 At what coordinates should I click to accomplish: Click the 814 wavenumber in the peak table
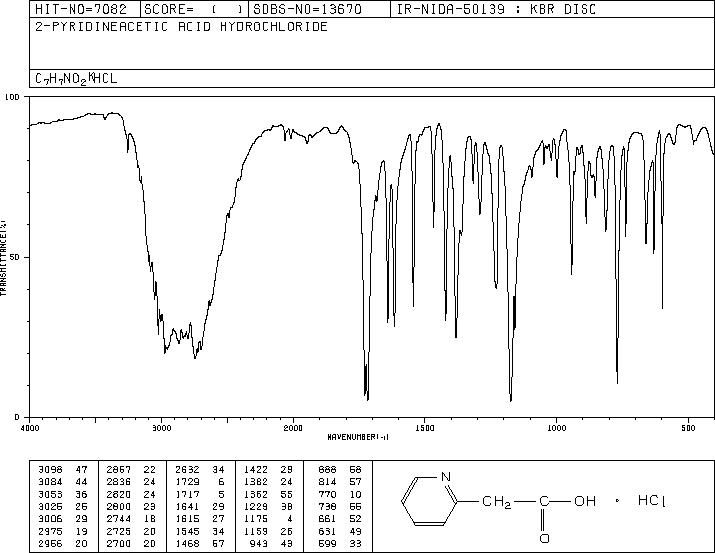(327, 482)
